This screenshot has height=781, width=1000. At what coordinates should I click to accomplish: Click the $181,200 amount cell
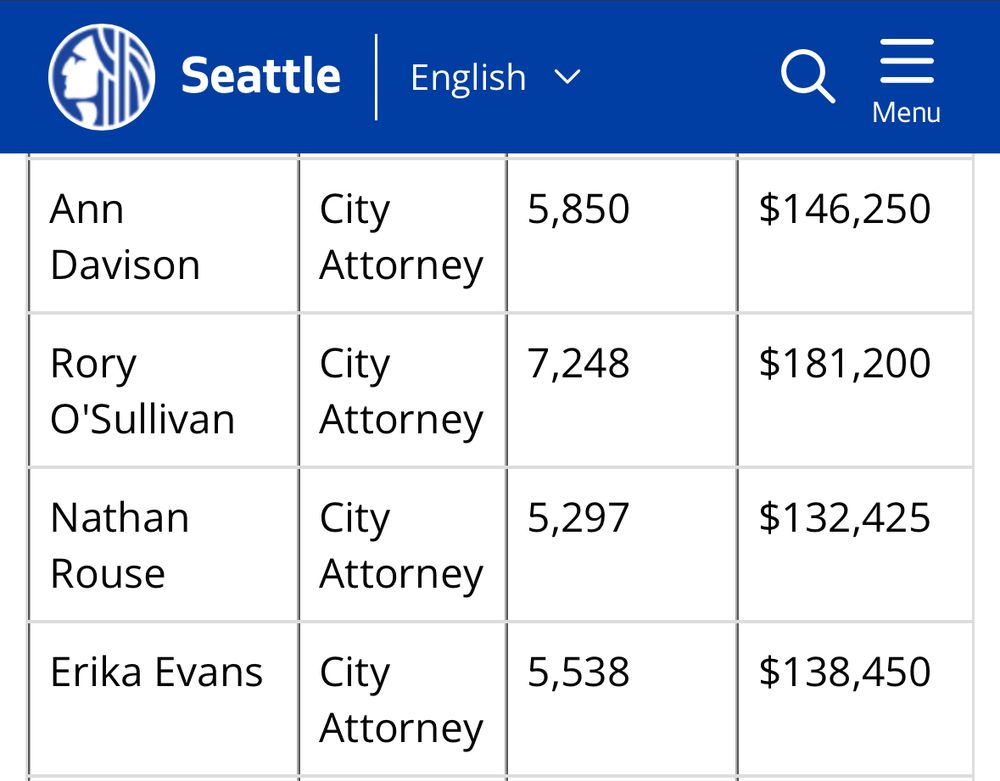[x=855, y=391]
